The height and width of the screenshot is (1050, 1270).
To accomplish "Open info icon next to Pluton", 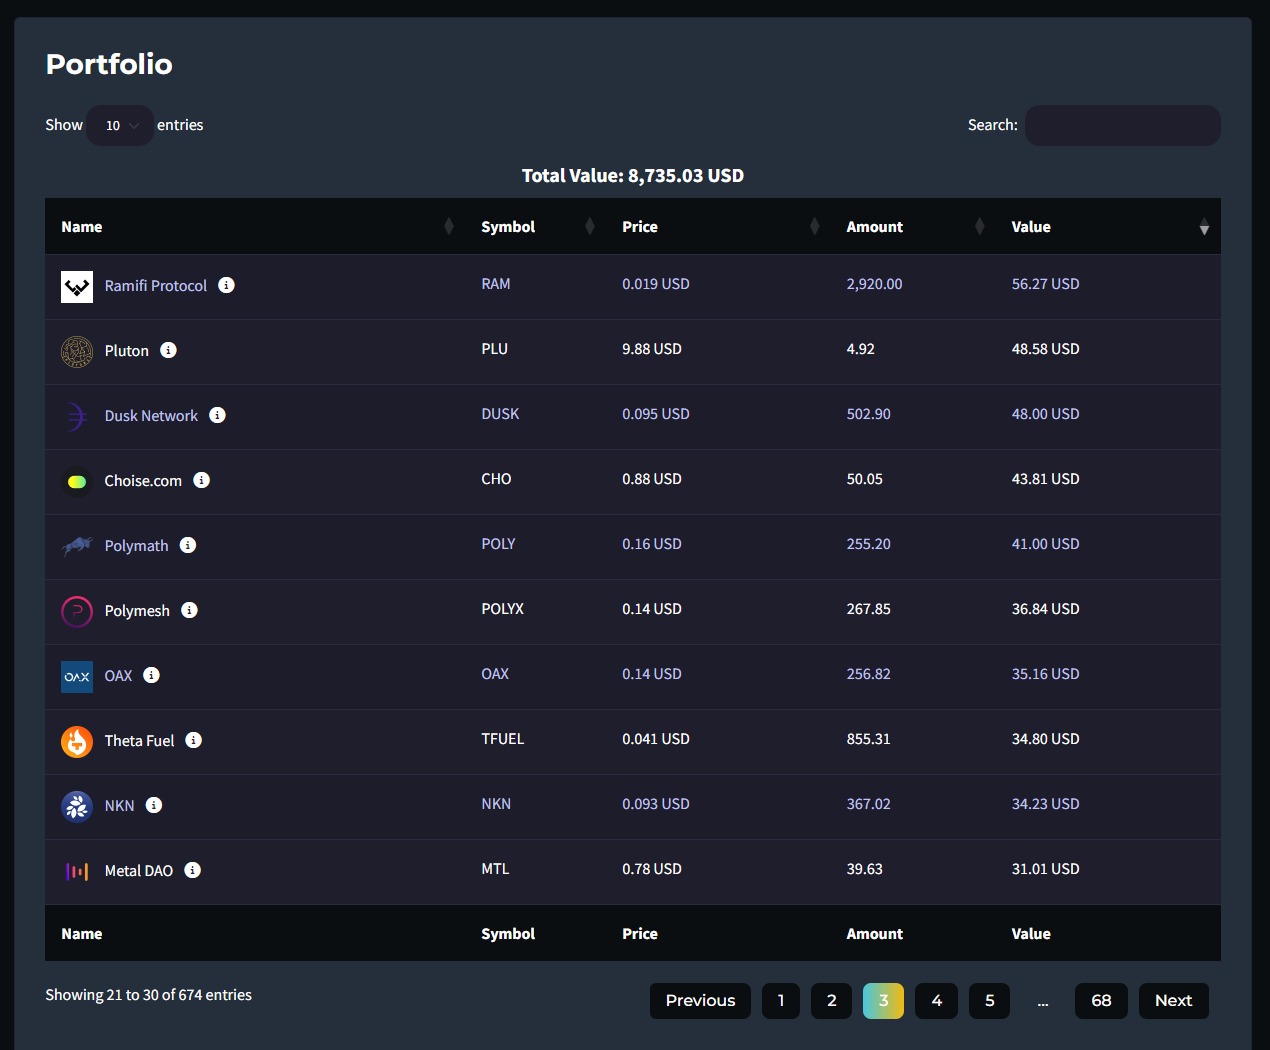I will [168, 350].
